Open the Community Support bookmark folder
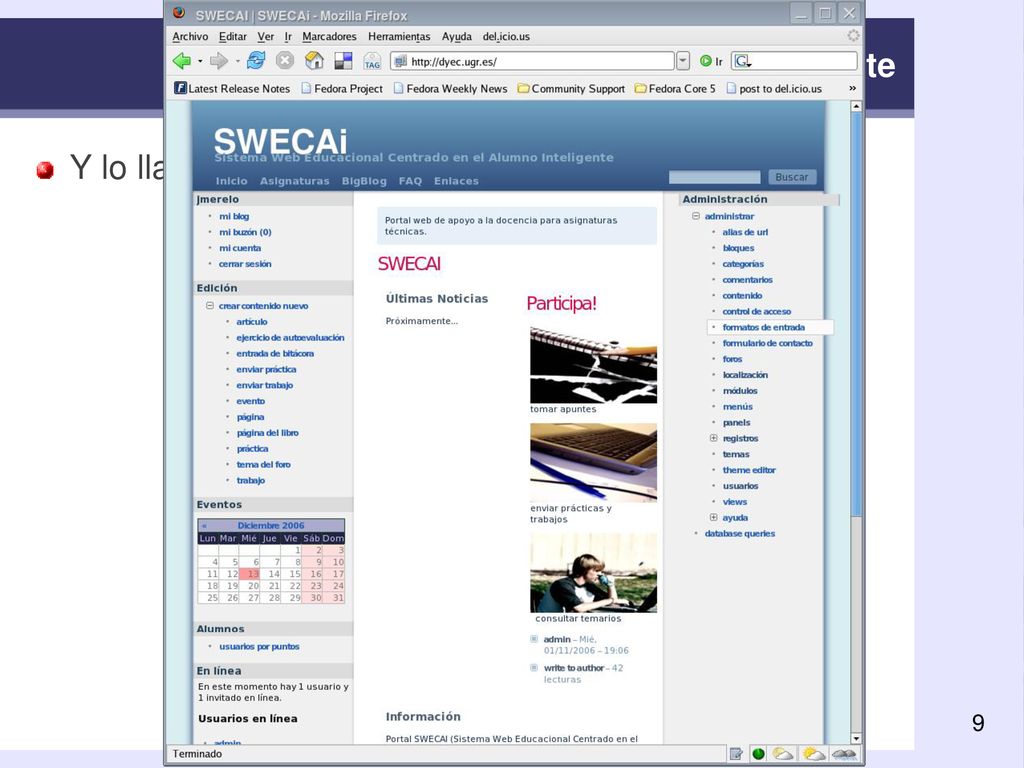 (571, 88)
